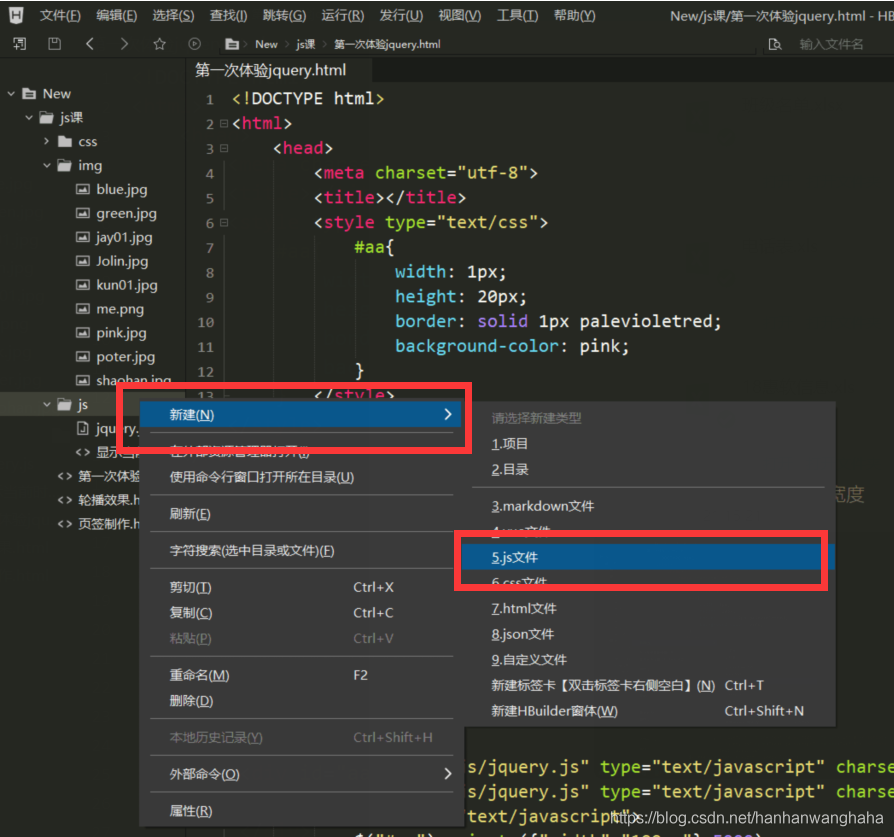Click the file search icon
Image resolution: width=894 pixels, height=837 pixels.
click(x=774, y=44)
